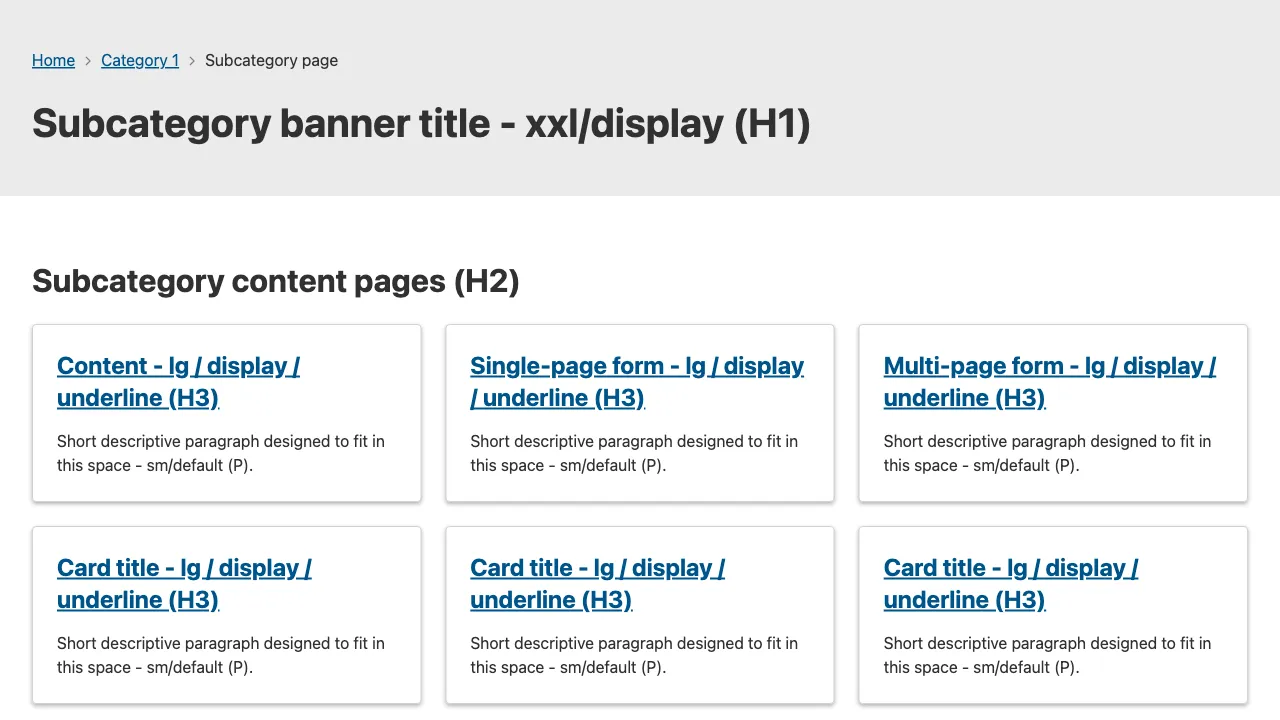Open the Multi-page form card link
The image size is (1280, 720).
pyautogui.click(x=1049, y=366)
